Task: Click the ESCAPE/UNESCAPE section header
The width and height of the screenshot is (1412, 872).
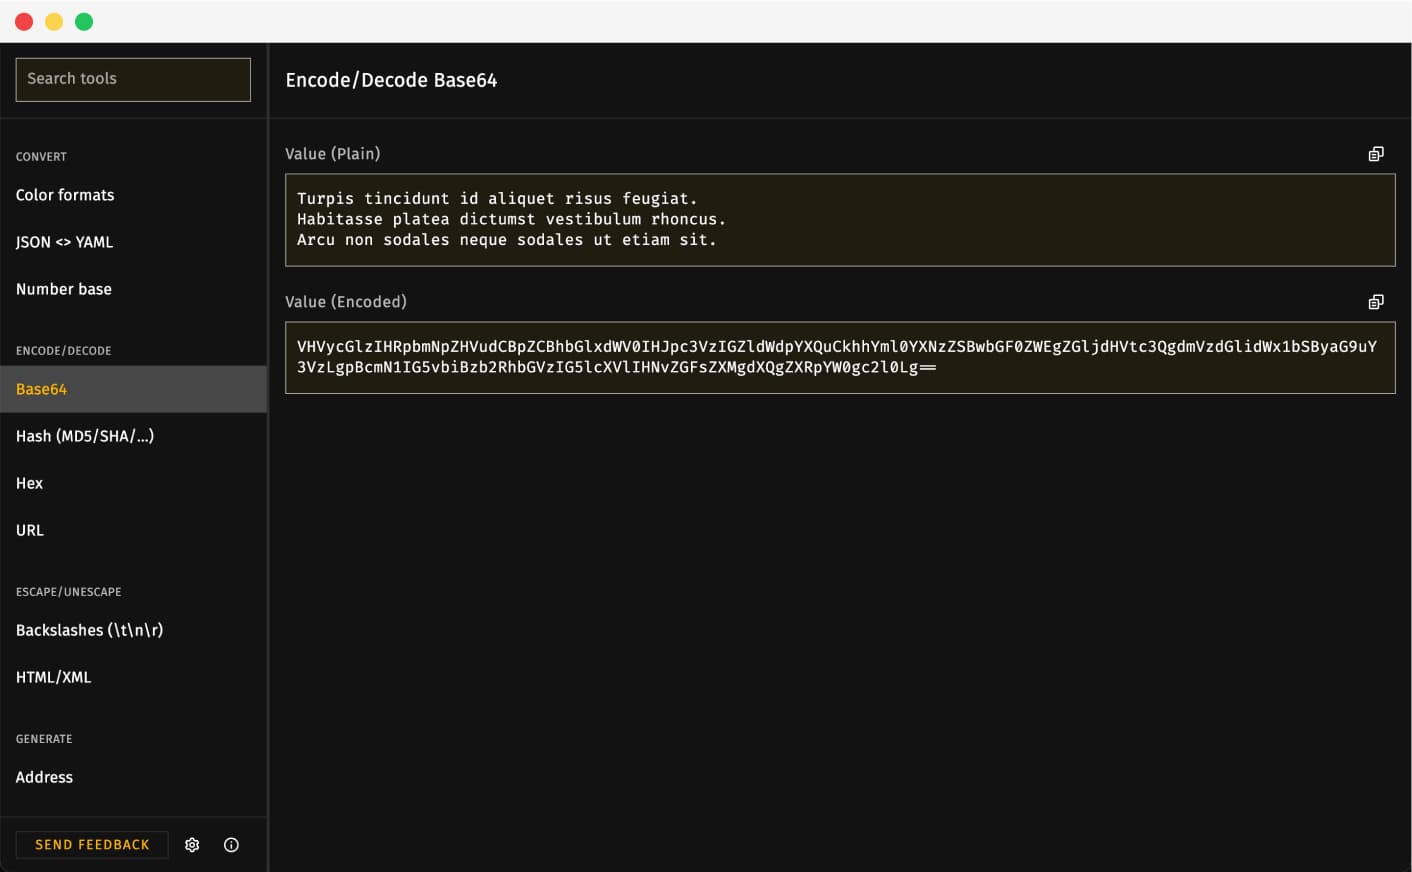Action: (x=68, y=592)
